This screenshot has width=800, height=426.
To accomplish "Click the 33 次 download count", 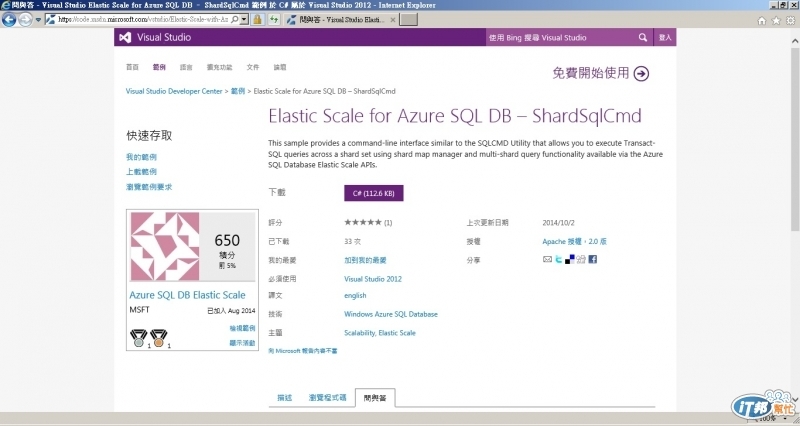I will tap(353, 241).
